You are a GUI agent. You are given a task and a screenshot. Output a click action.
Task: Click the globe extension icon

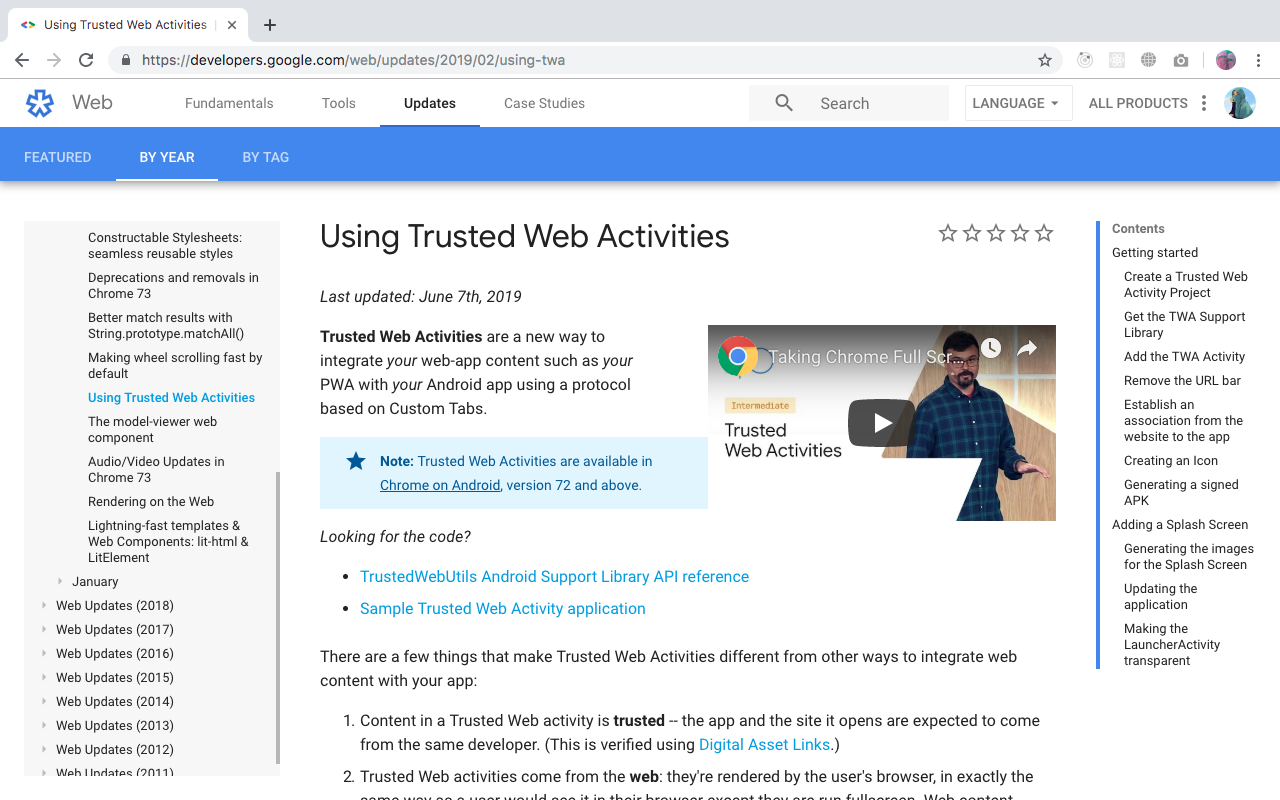pyautogui.click(x=1149, y=60)
